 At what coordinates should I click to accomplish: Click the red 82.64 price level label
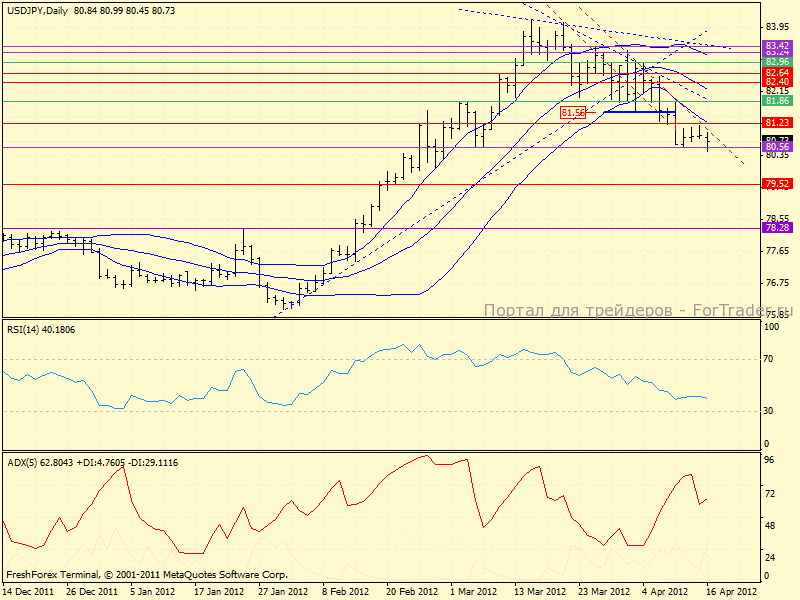(x=777, y=73)
